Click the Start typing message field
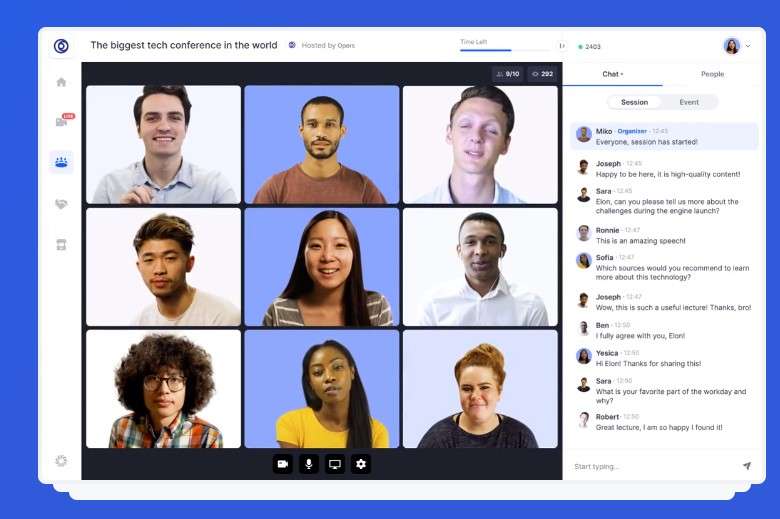The image size is (780, 519). coord(652,466)
